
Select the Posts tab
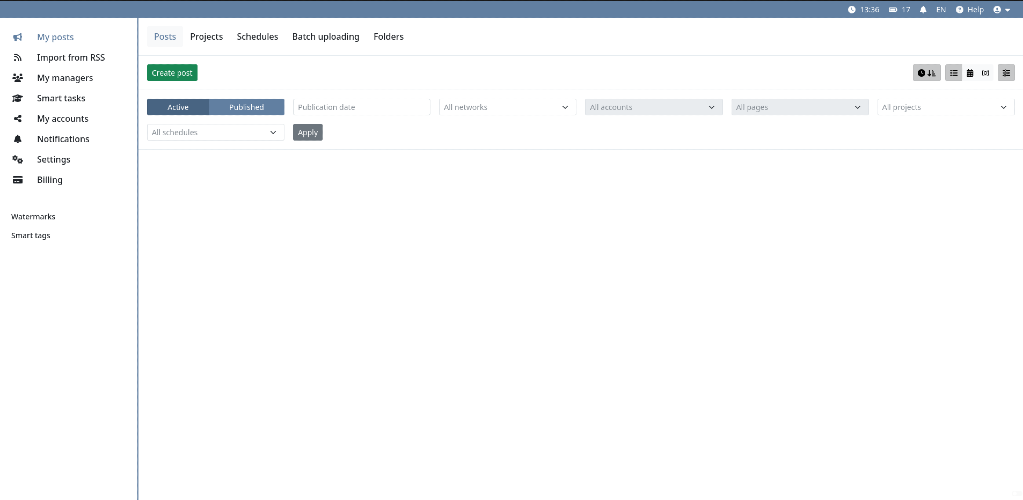[x=165, y=37]
